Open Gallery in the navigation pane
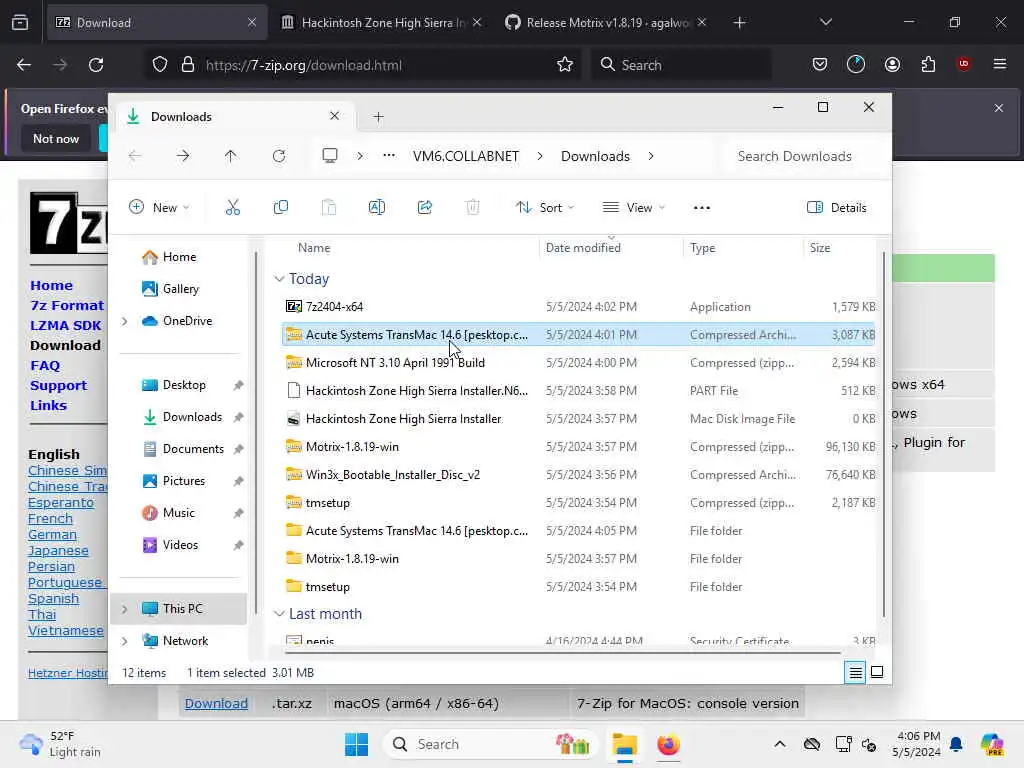This screenshot has width=1024, height=768. [170, 289]
